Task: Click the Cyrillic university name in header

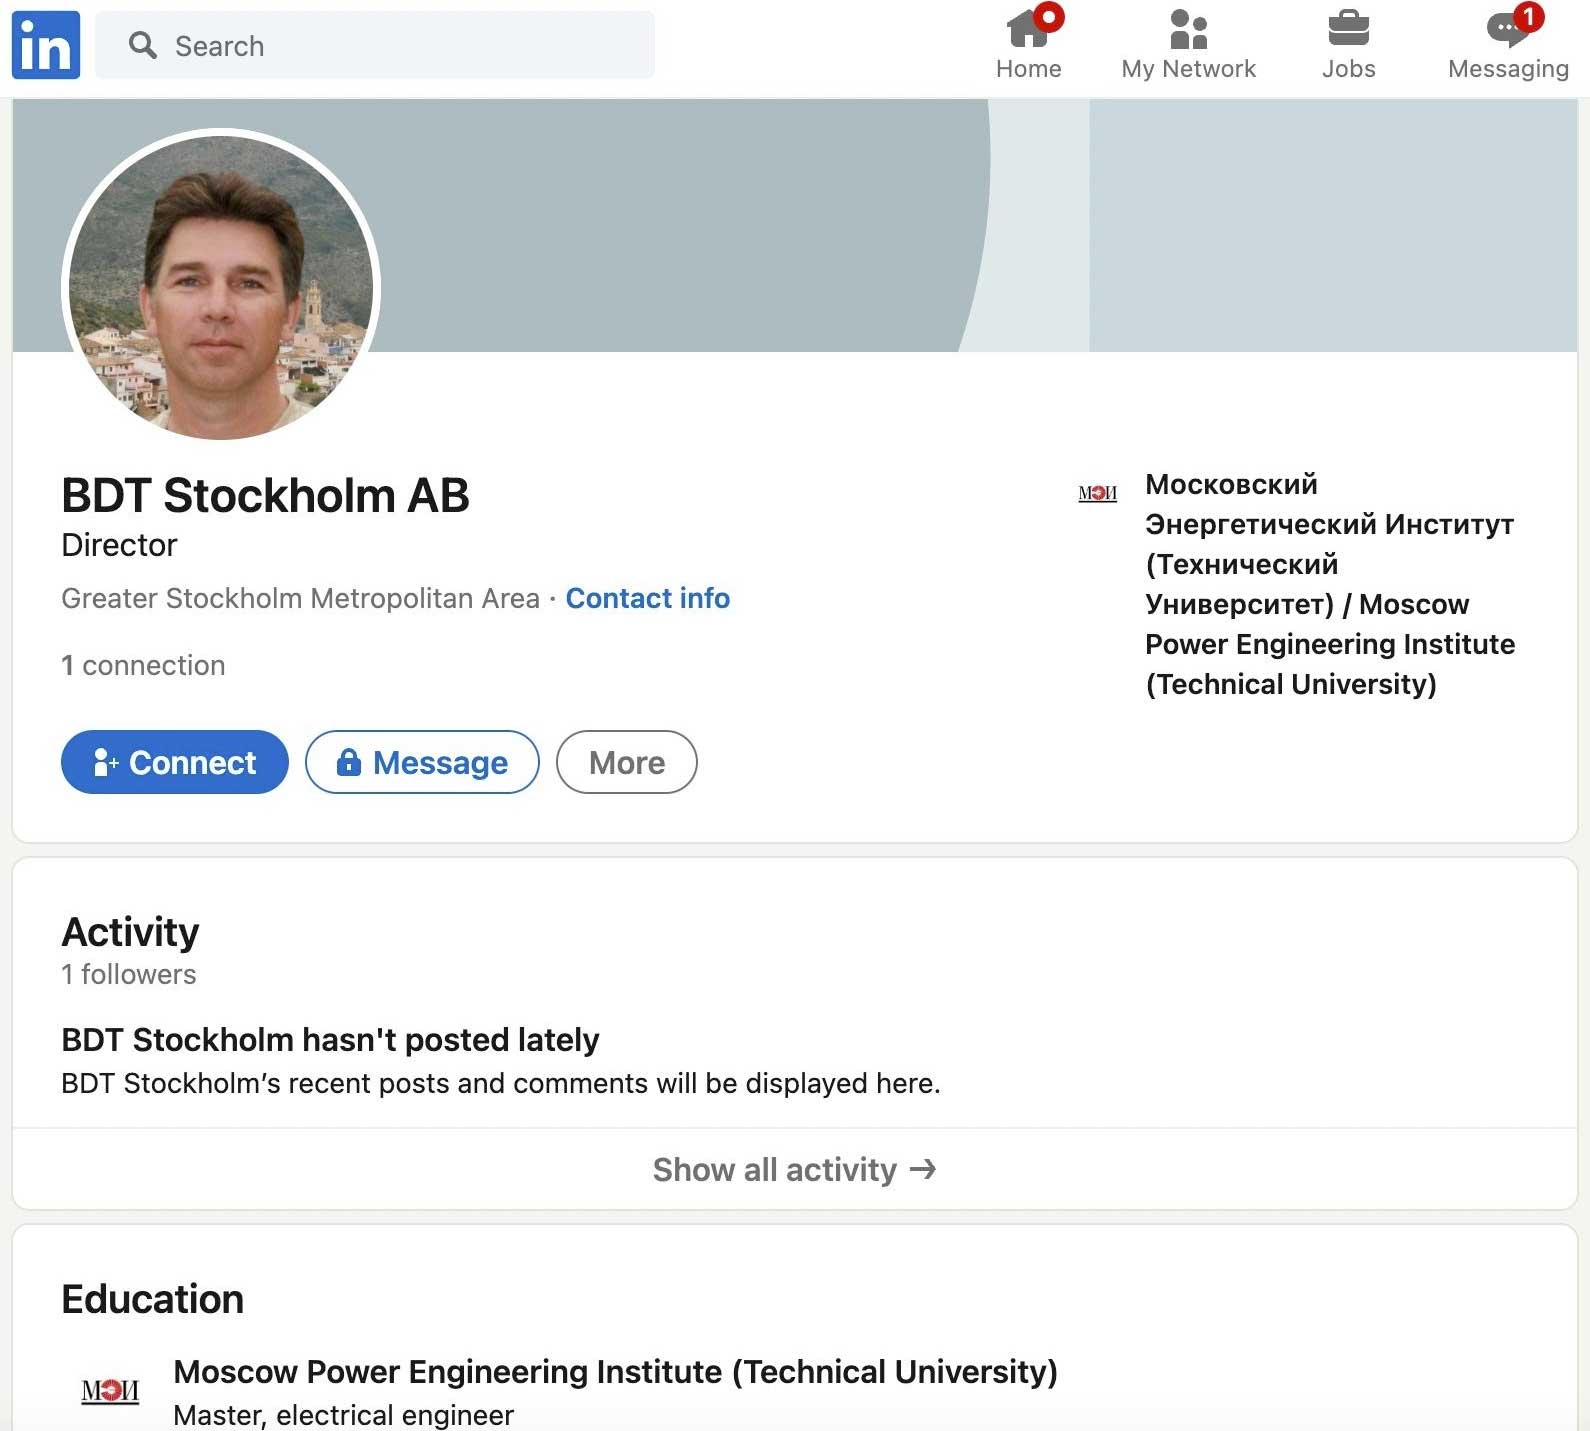Action: pyautogui.click(x=1329, y=584)
